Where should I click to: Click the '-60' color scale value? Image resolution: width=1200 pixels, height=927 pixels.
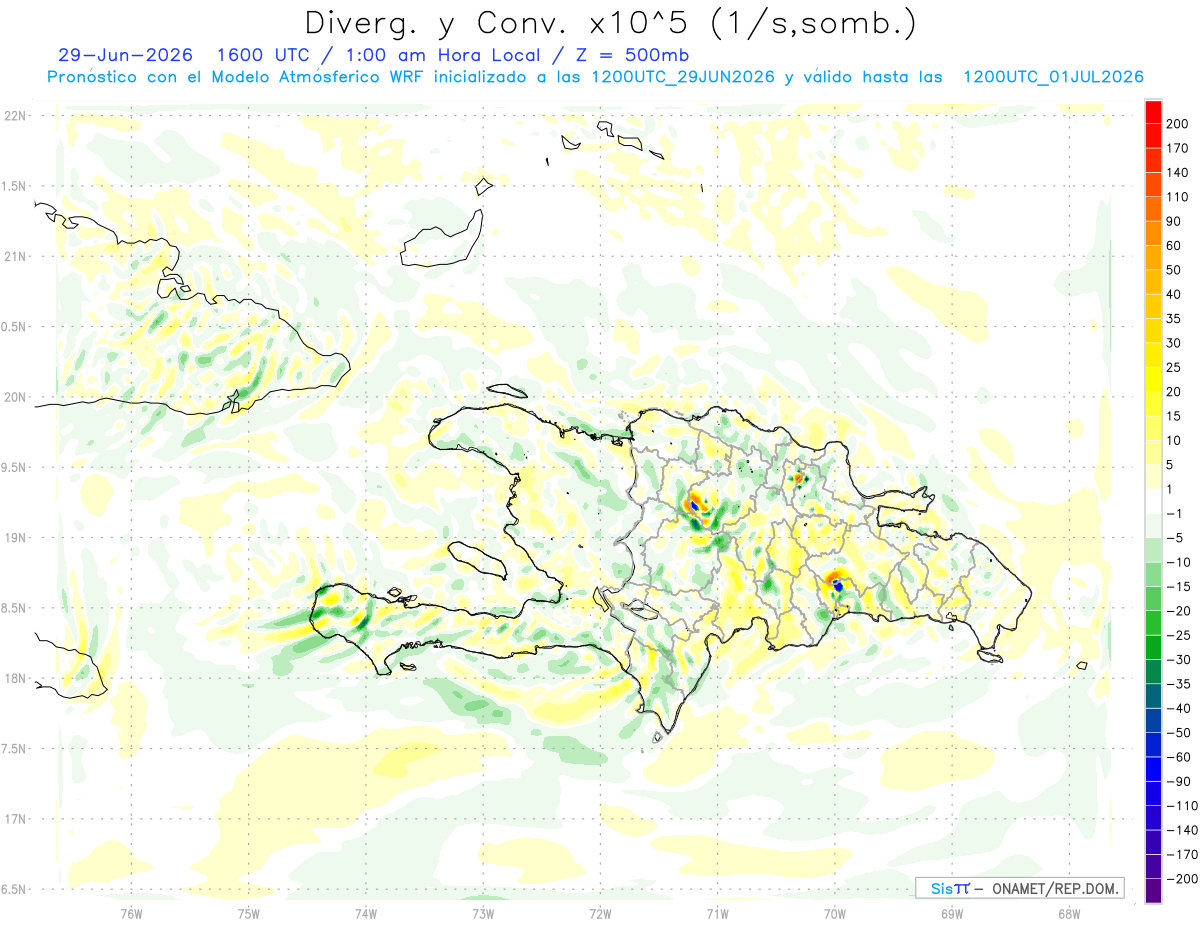[1180, 758]
